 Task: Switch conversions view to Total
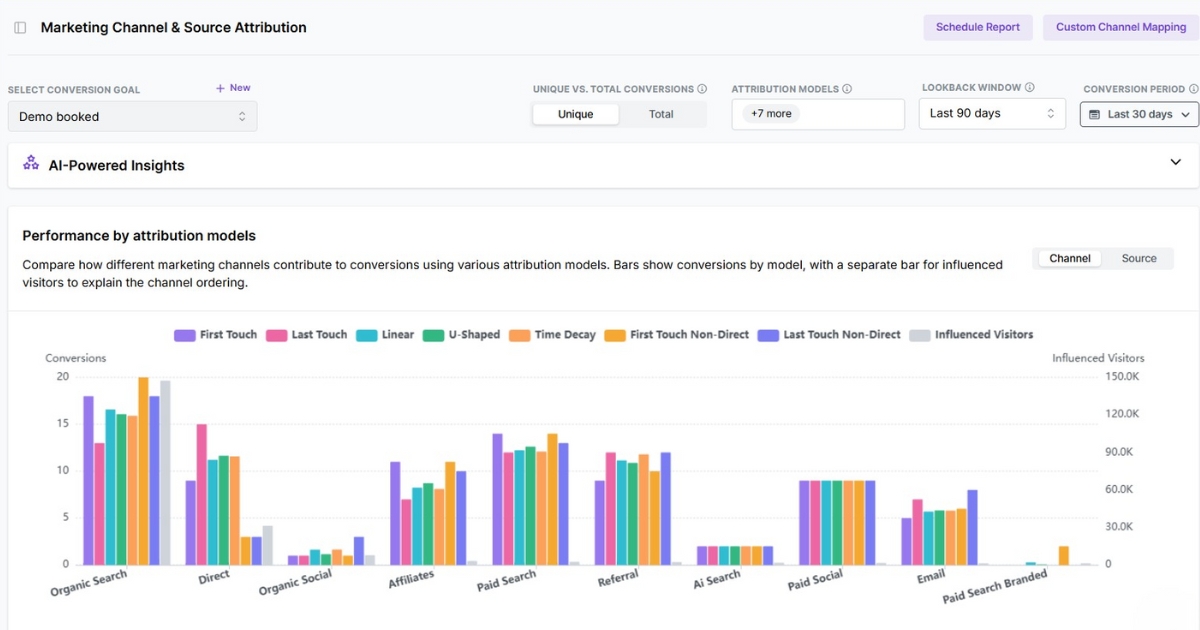[661, 114]
